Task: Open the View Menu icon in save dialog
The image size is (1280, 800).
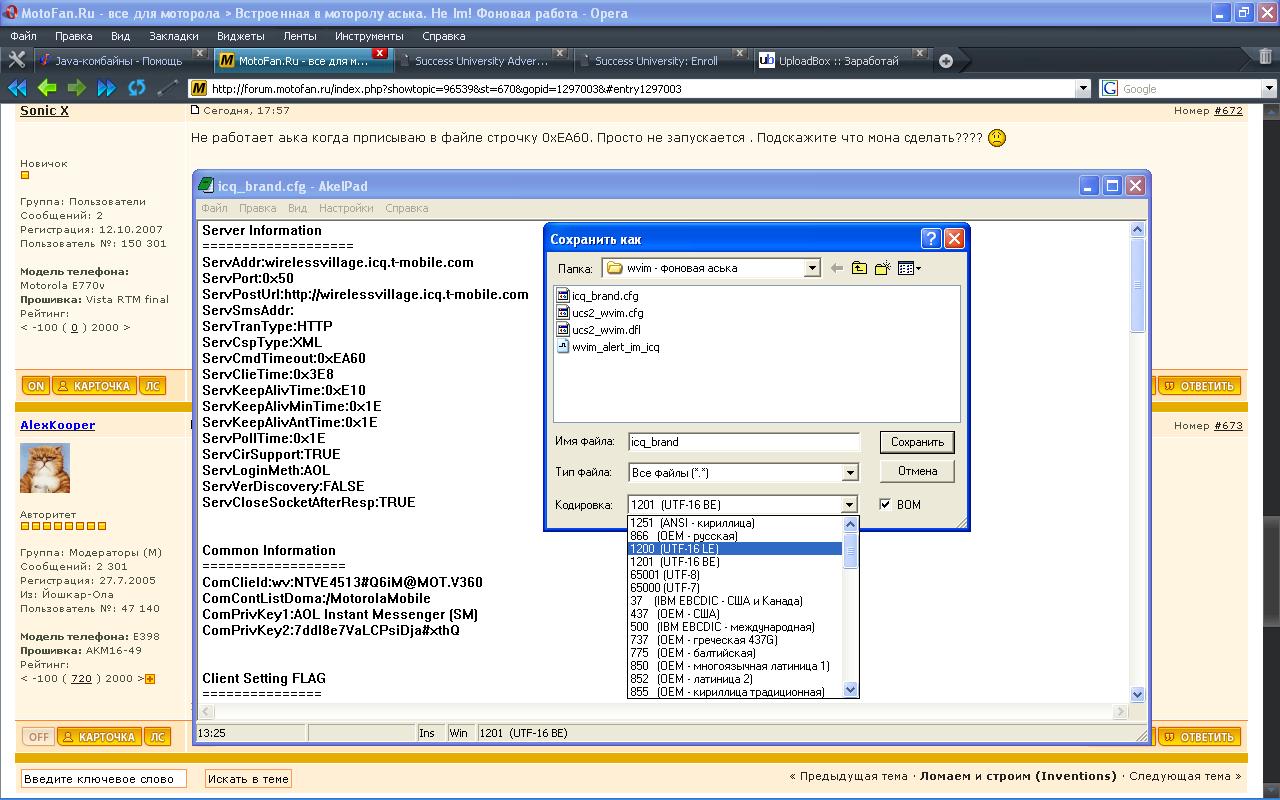Action: pos(909,268)
